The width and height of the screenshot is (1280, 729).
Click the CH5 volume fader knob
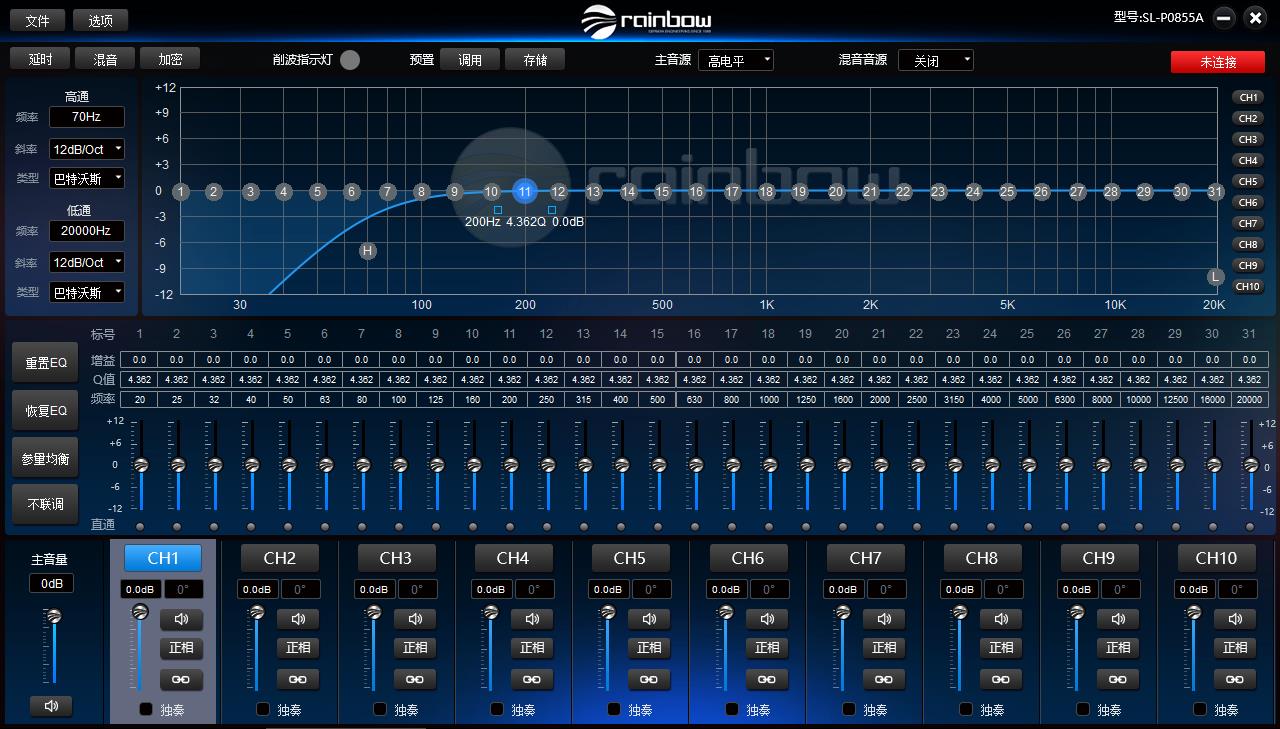608,612
